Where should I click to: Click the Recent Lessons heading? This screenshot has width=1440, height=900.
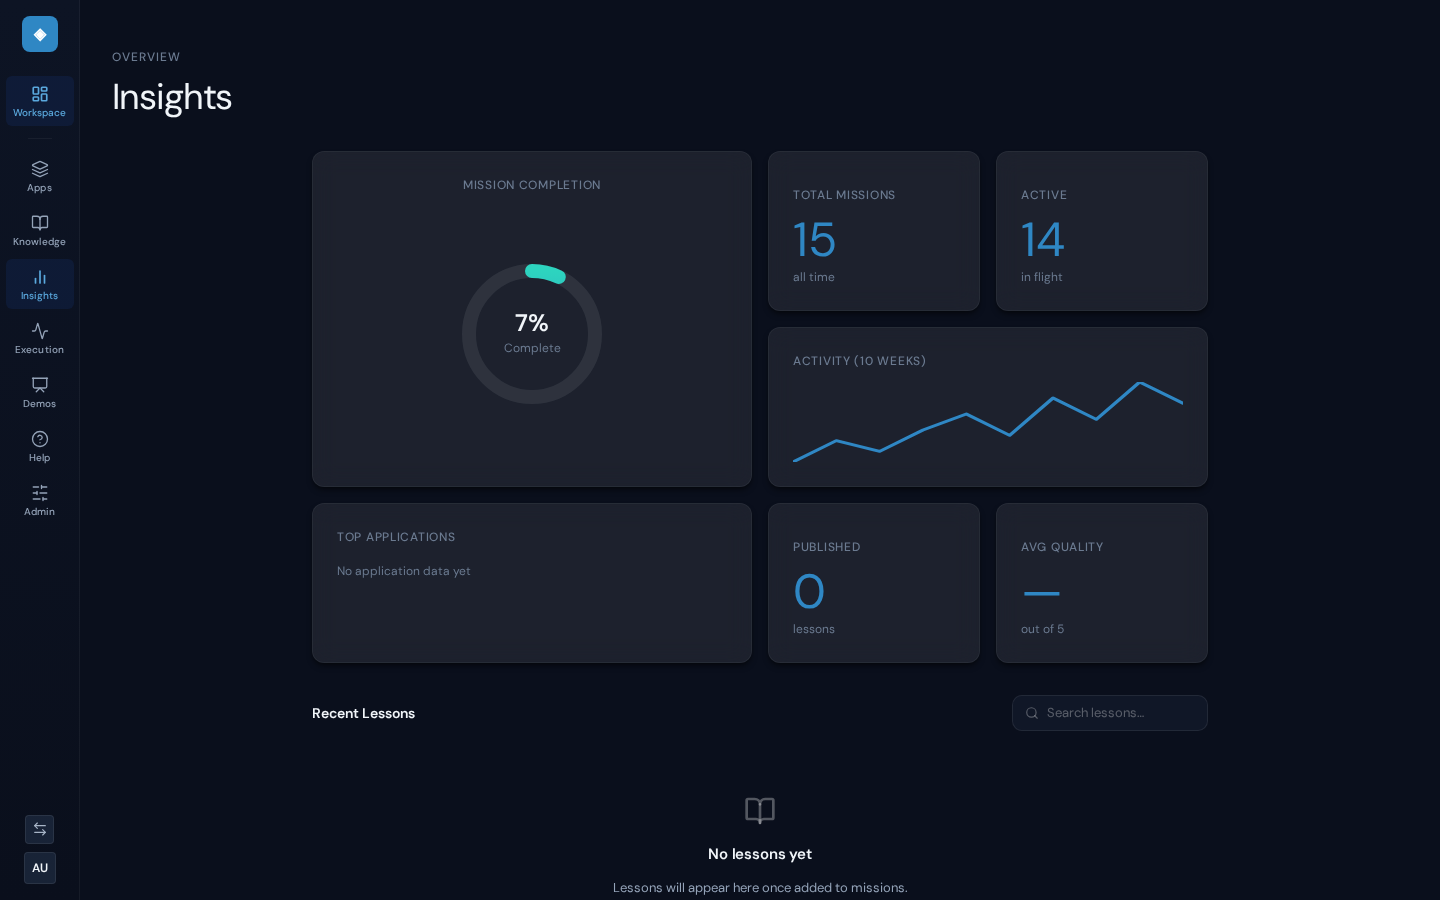coord(363,713)
